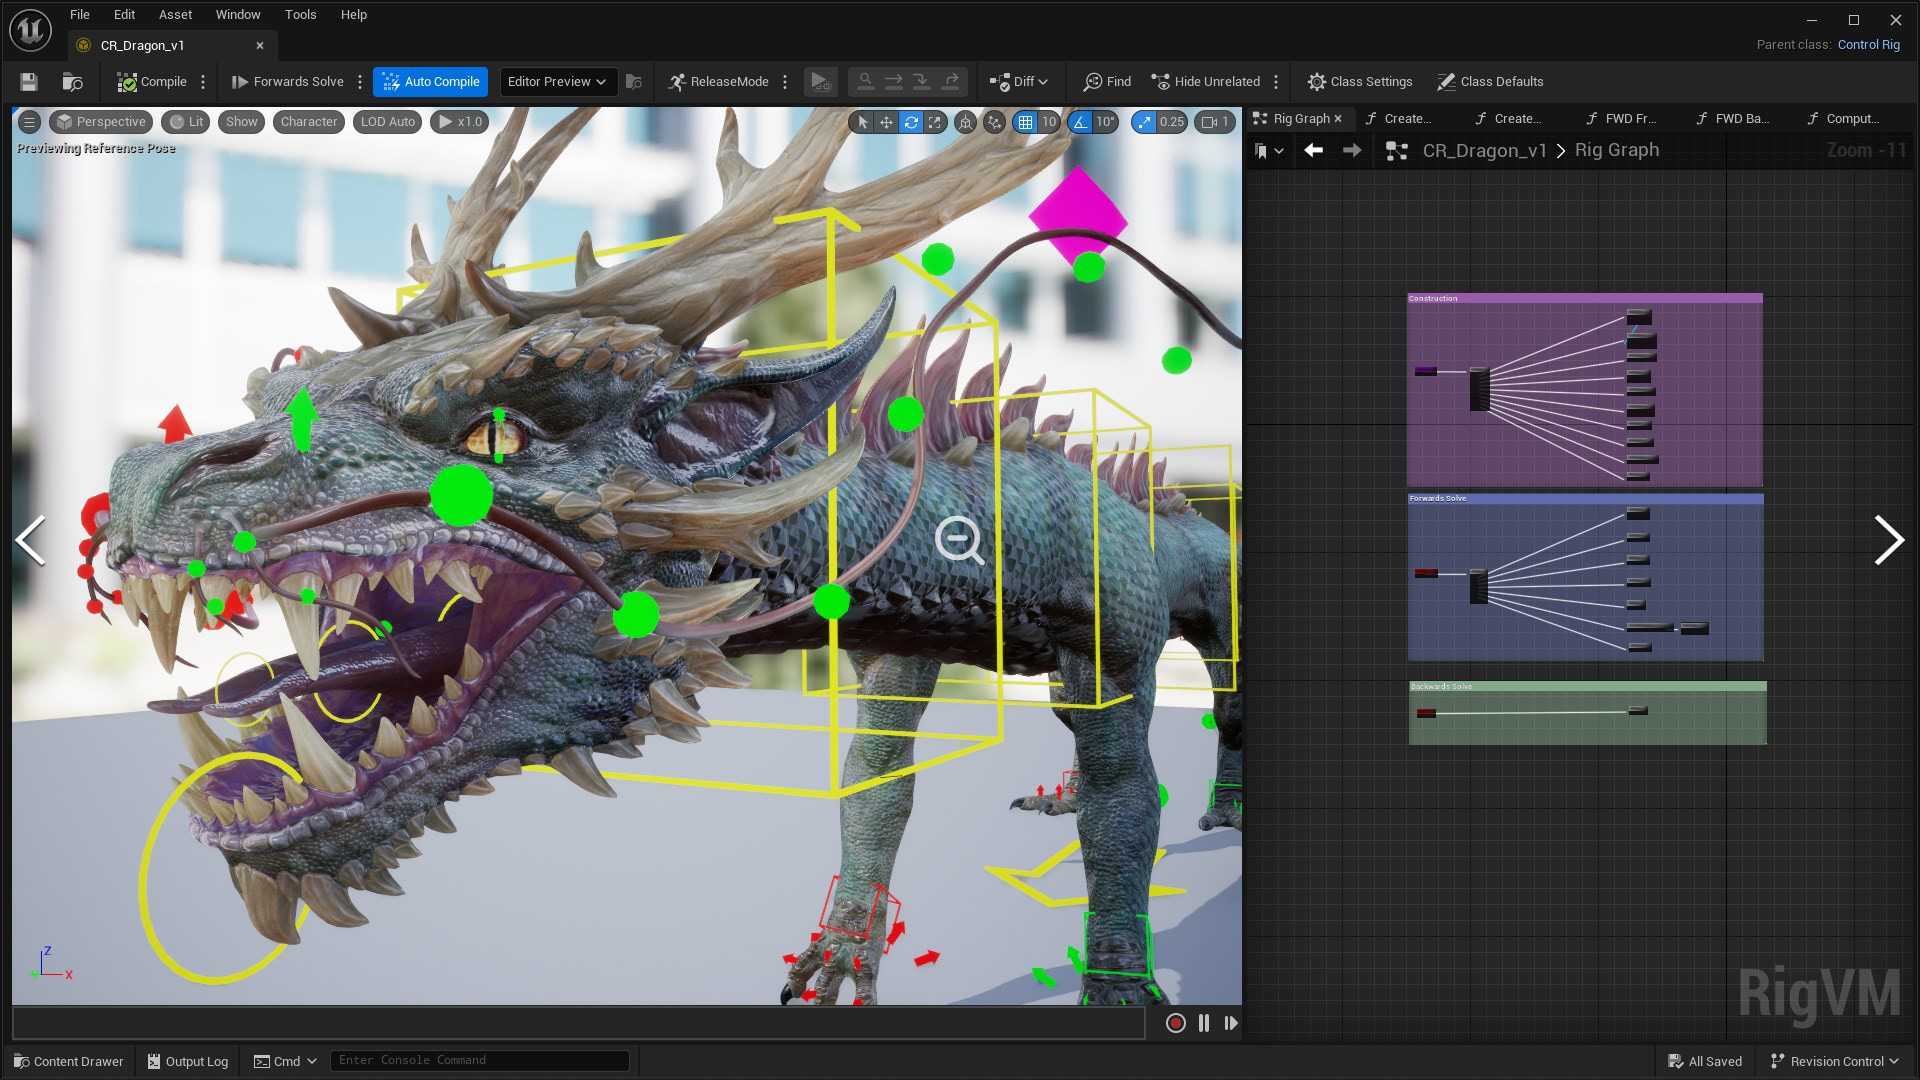Open the Revision Control dropdown
This screenshot has width=1920, height=1080.
pos(1835,1061)
